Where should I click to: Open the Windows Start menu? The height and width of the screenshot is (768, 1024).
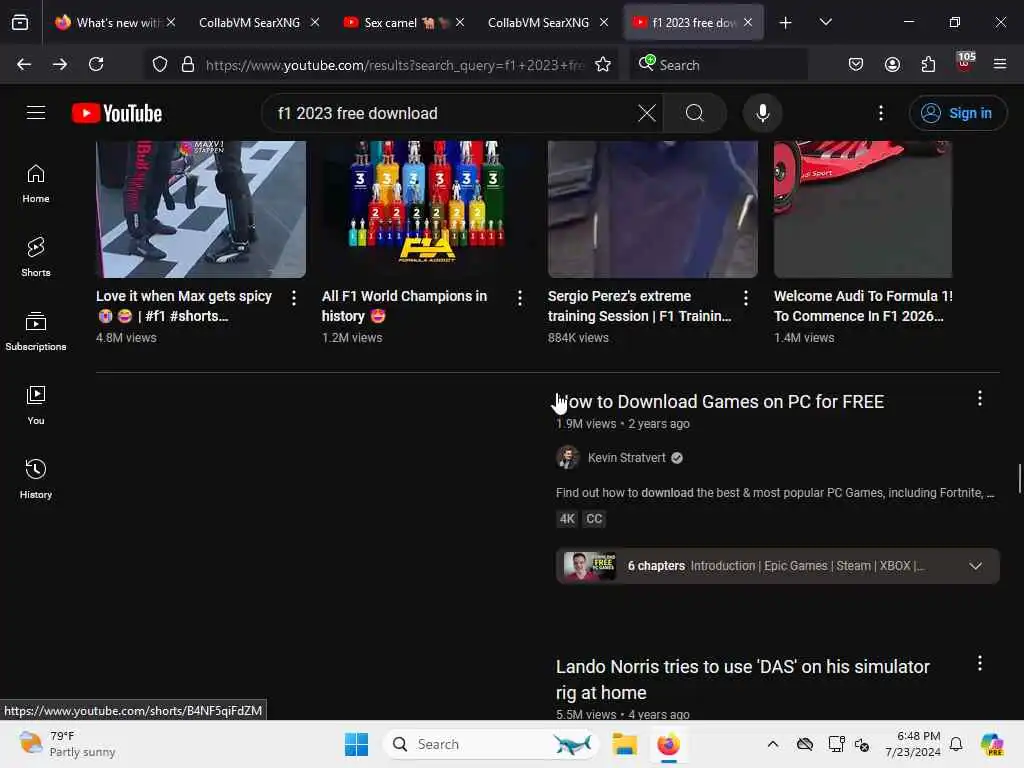(x=357, y=744)
